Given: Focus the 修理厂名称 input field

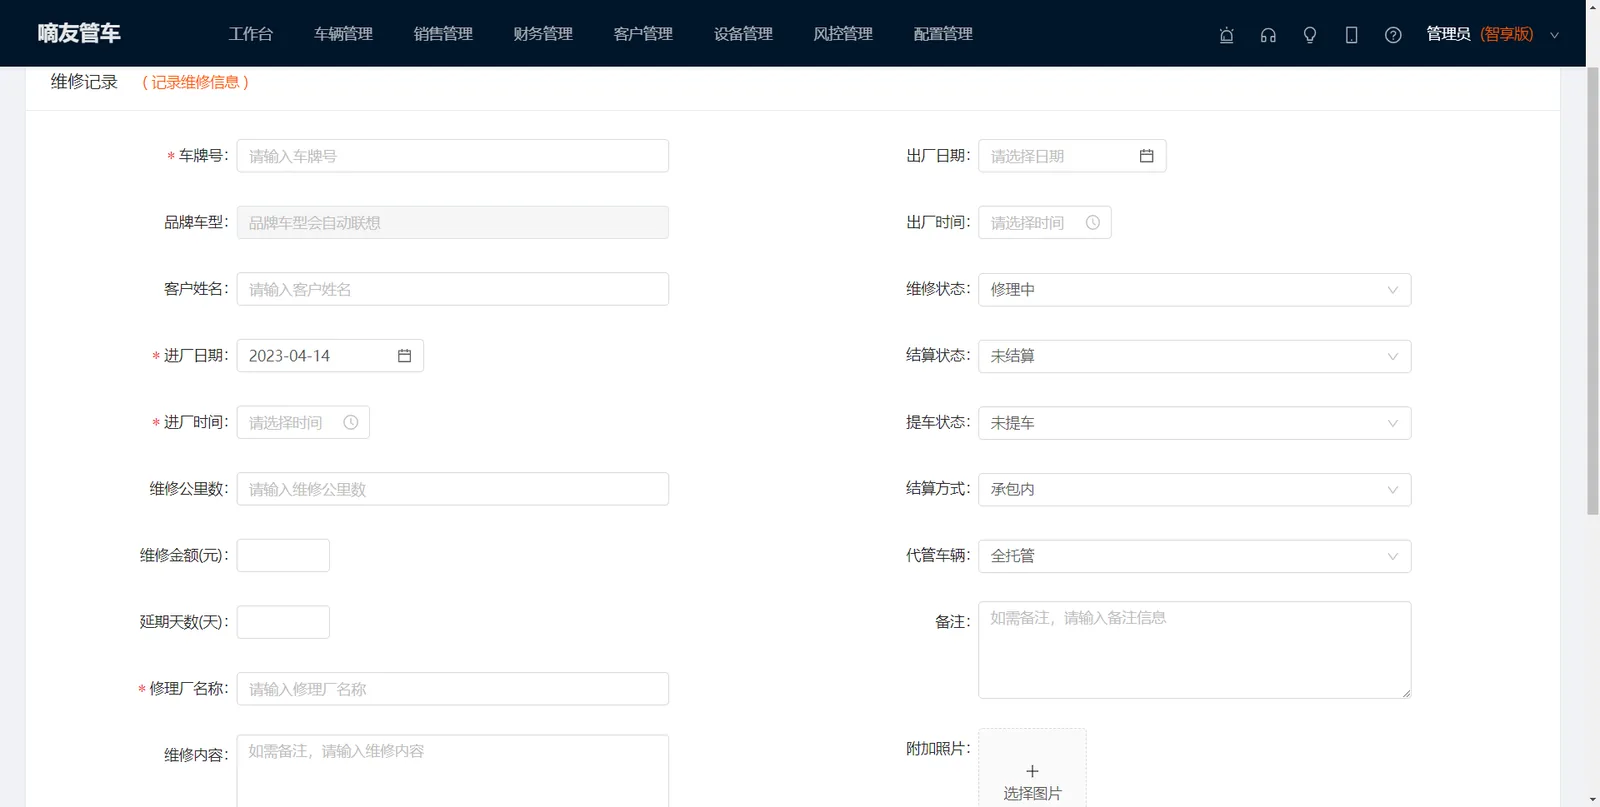Looking at the screenshot, I should click(x=453, y=689).
